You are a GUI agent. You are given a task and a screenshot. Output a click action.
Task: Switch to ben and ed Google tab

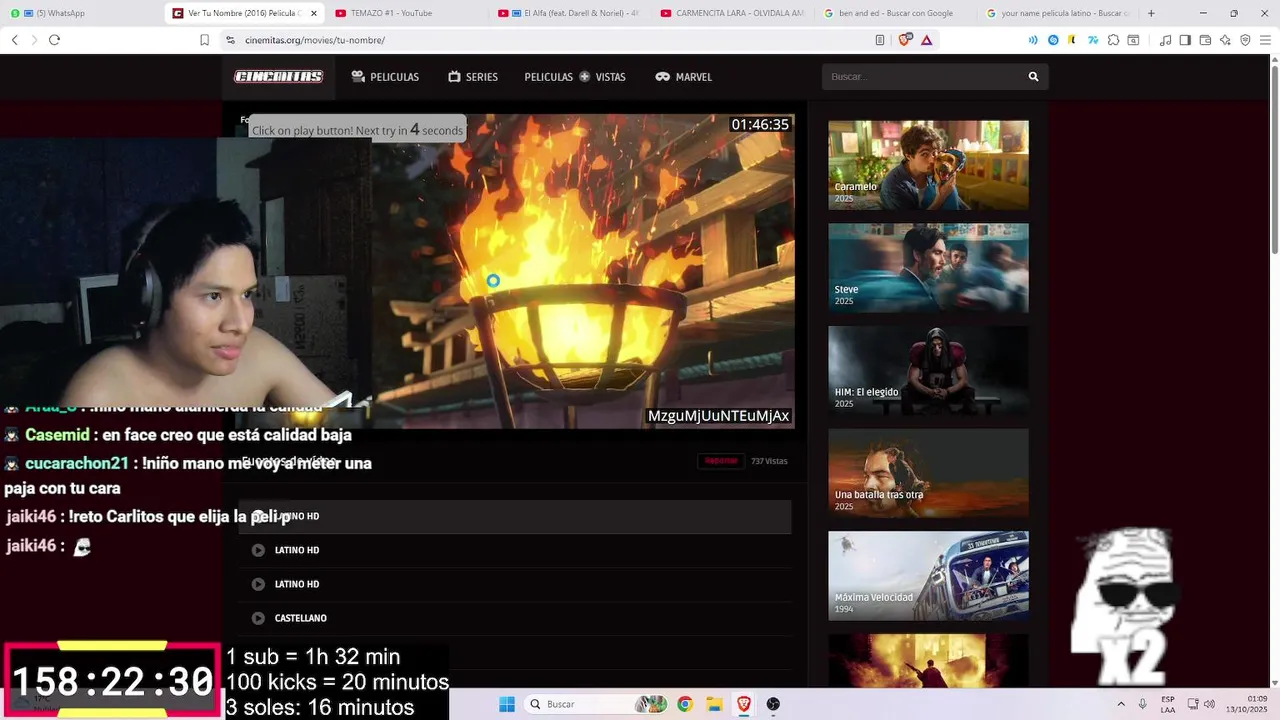click(897, 13)
